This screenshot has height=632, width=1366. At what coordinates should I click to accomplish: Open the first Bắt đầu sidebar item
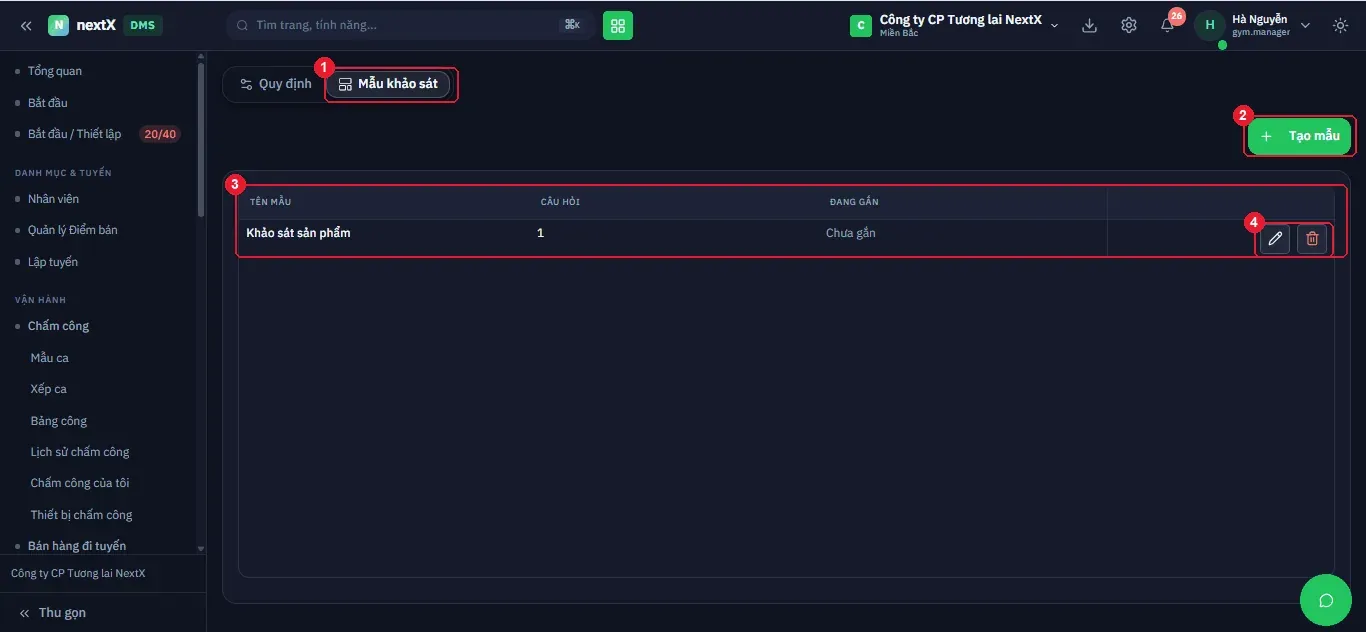coord(48,103)
